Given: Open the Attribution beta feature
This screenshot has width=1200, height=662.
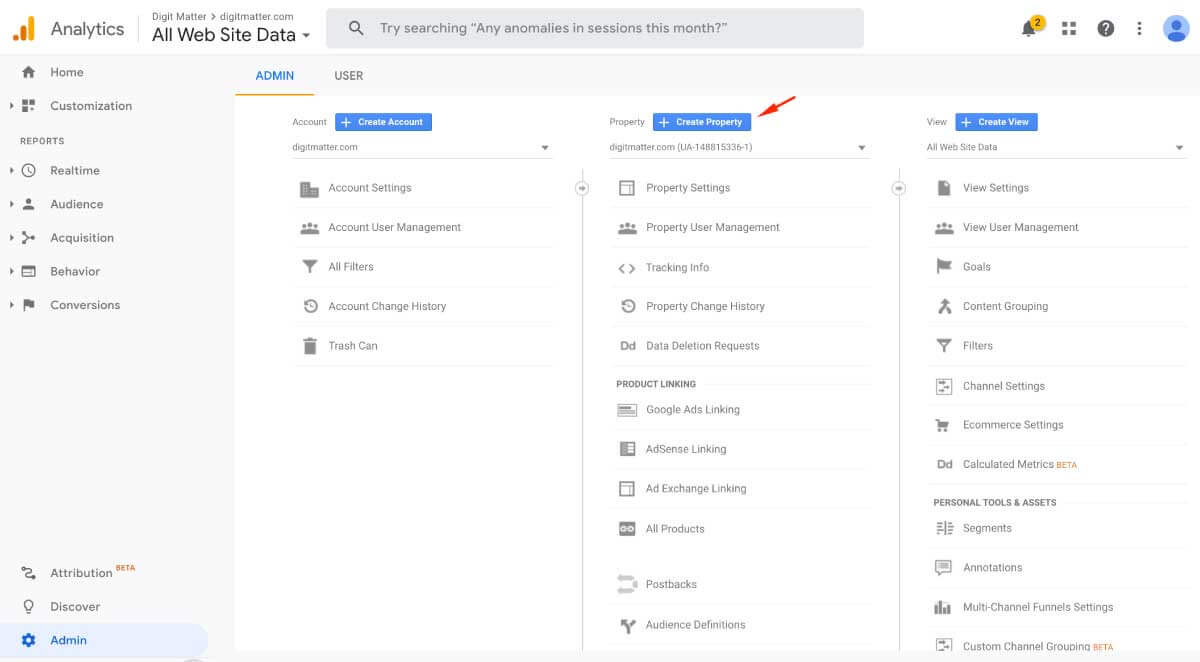Looking at the screenshot, I should point(81,572).
